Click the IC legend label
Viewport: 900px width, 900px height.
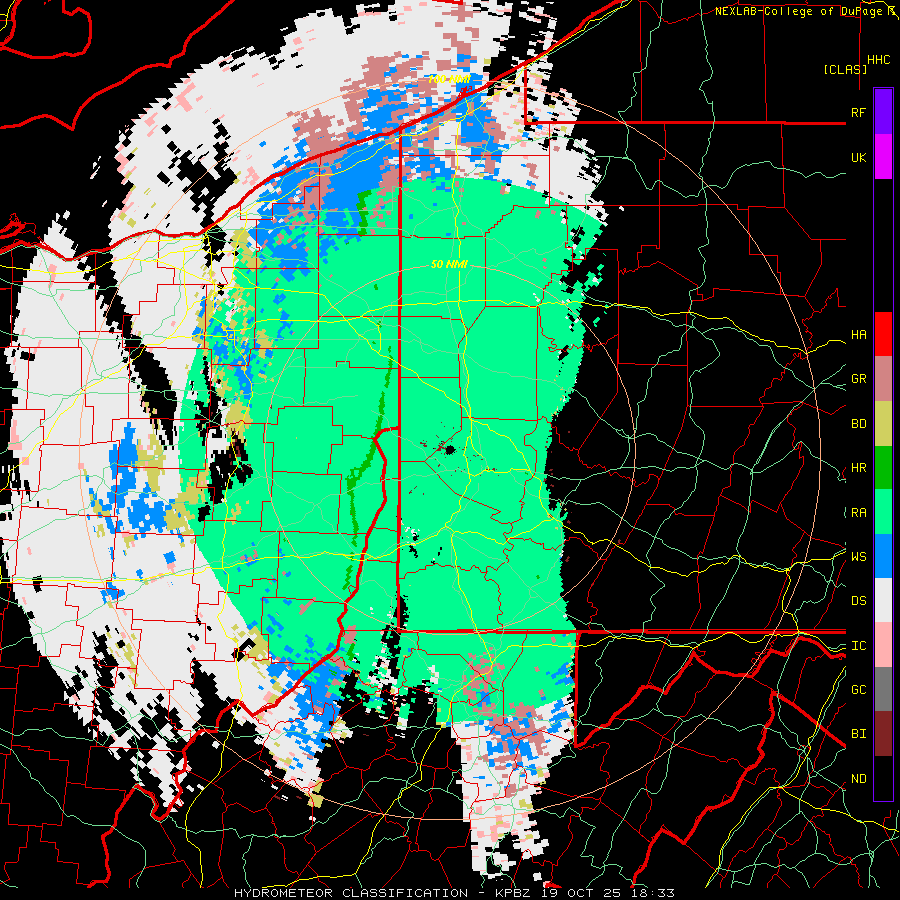pos(859,646)
